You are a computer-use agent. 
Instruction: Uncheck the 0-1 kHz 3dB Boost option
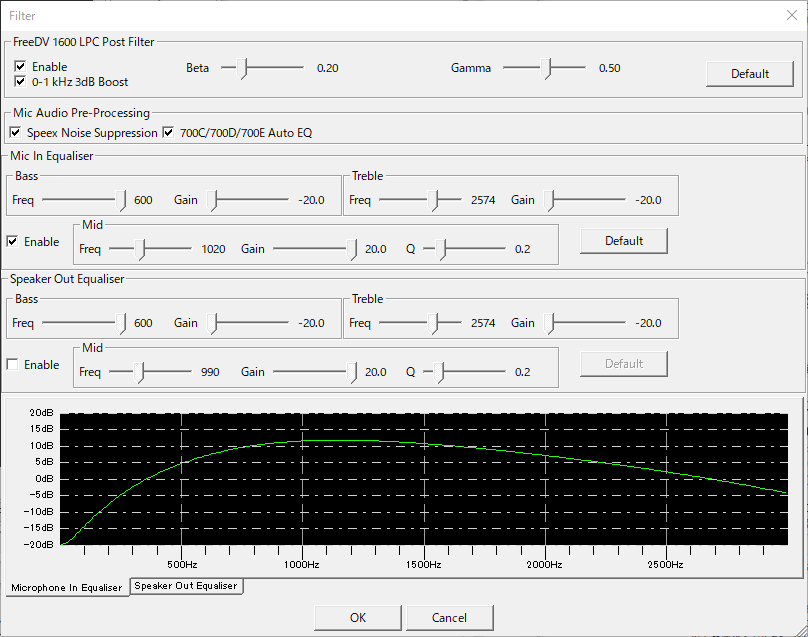point(21,82)
